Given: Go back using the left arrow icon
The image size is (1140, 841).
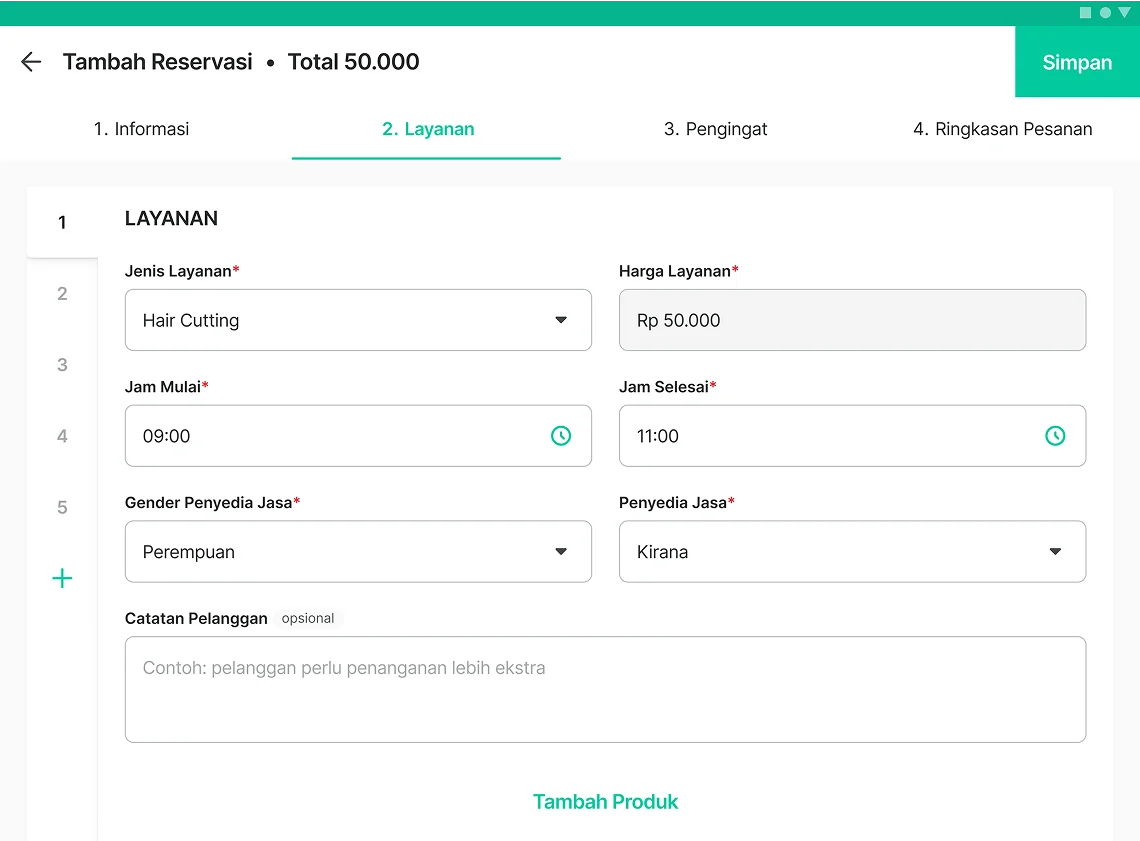Looking at the screenshot, I should tap(31, 62).
